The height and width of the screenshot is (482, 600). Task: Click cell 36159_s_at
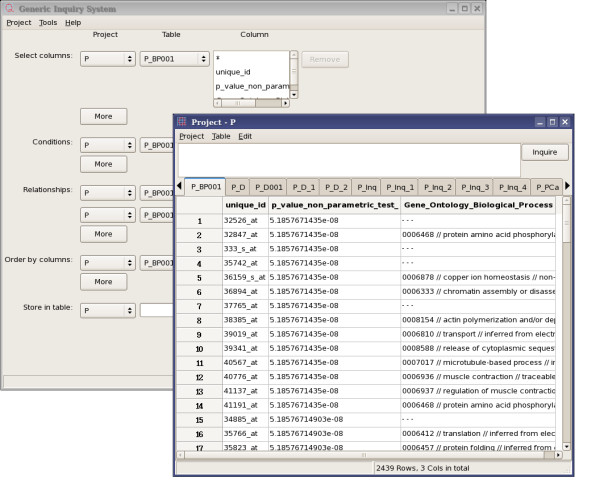[x=245, y=277]
